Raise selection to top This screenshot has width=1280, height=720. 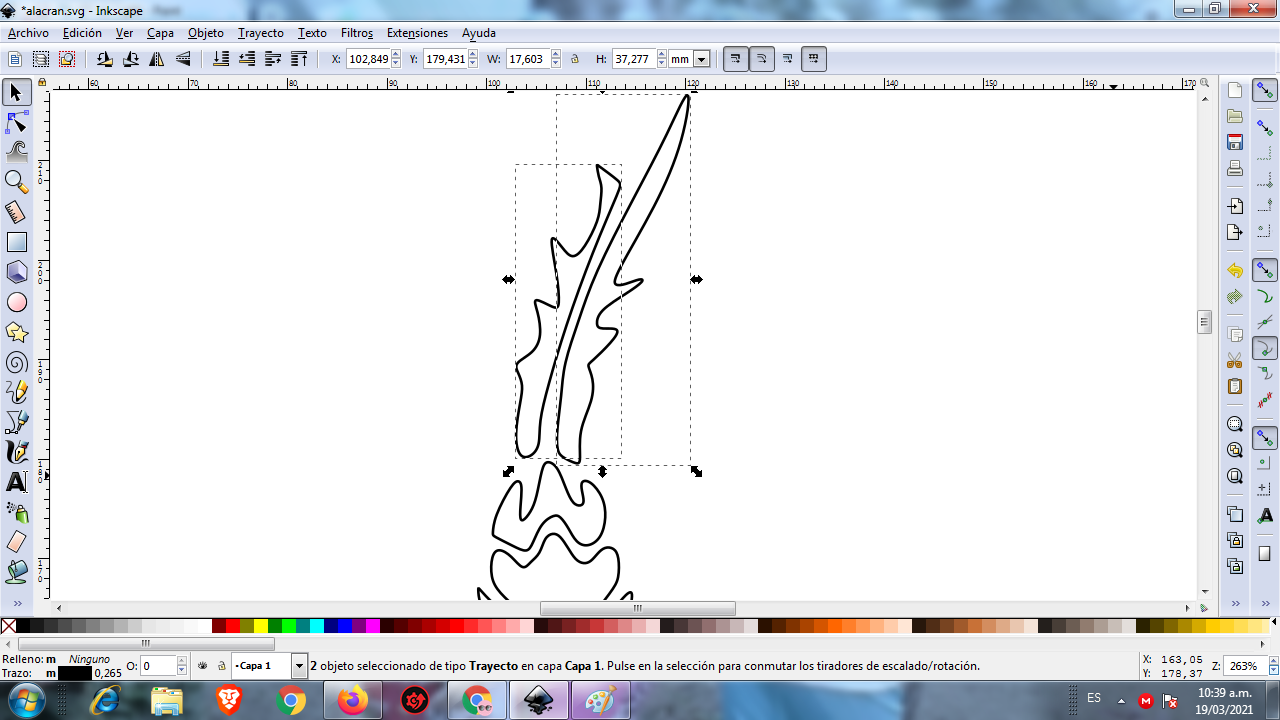point(299,59)
